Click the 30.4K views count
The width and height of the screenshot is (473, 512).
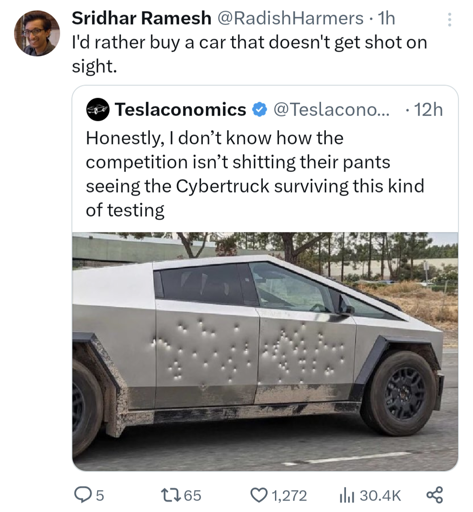[380, 495]
